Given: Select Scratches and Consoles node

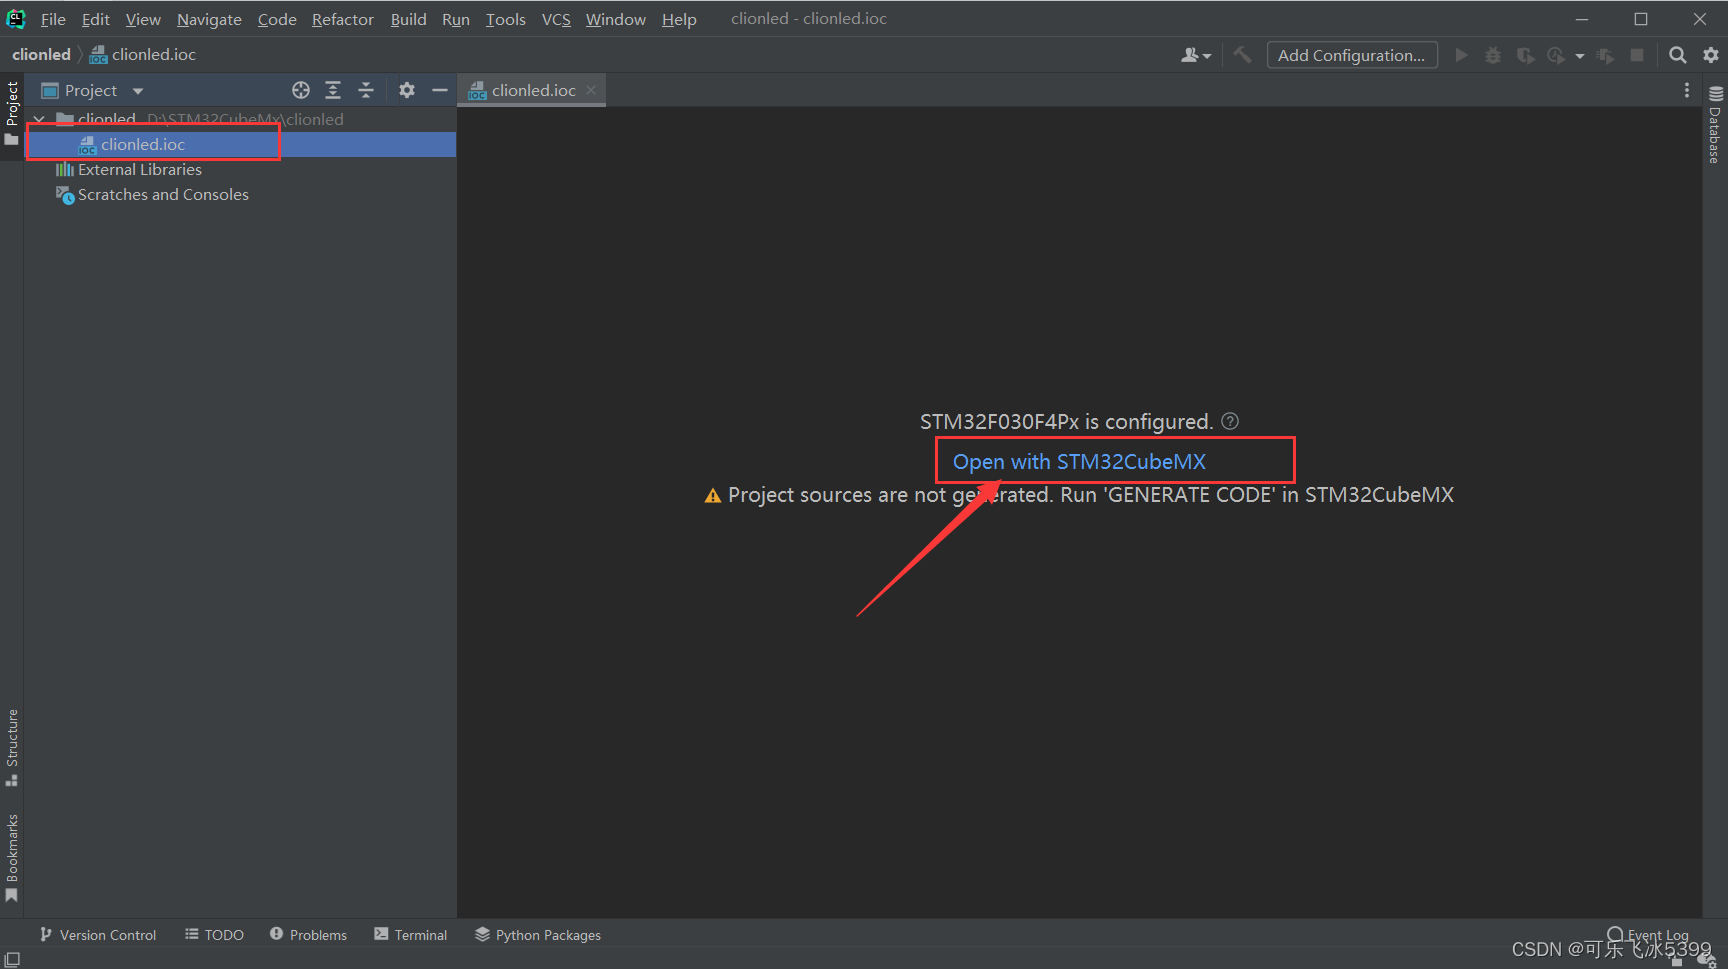Looking at the screenshot, I should coord(152,194).
